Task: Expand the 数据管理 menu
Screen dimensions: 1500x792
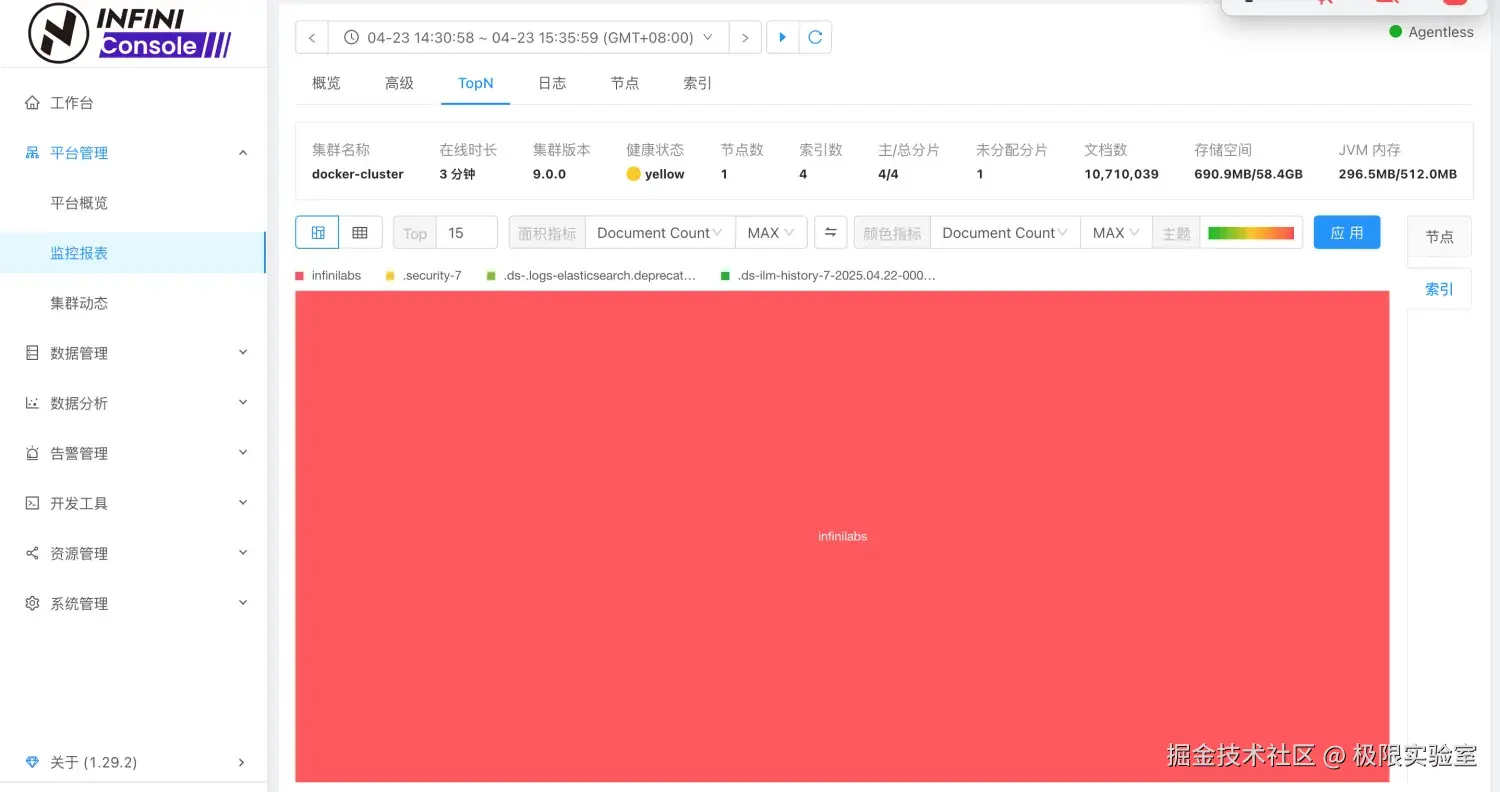Action: click(242, 353)
